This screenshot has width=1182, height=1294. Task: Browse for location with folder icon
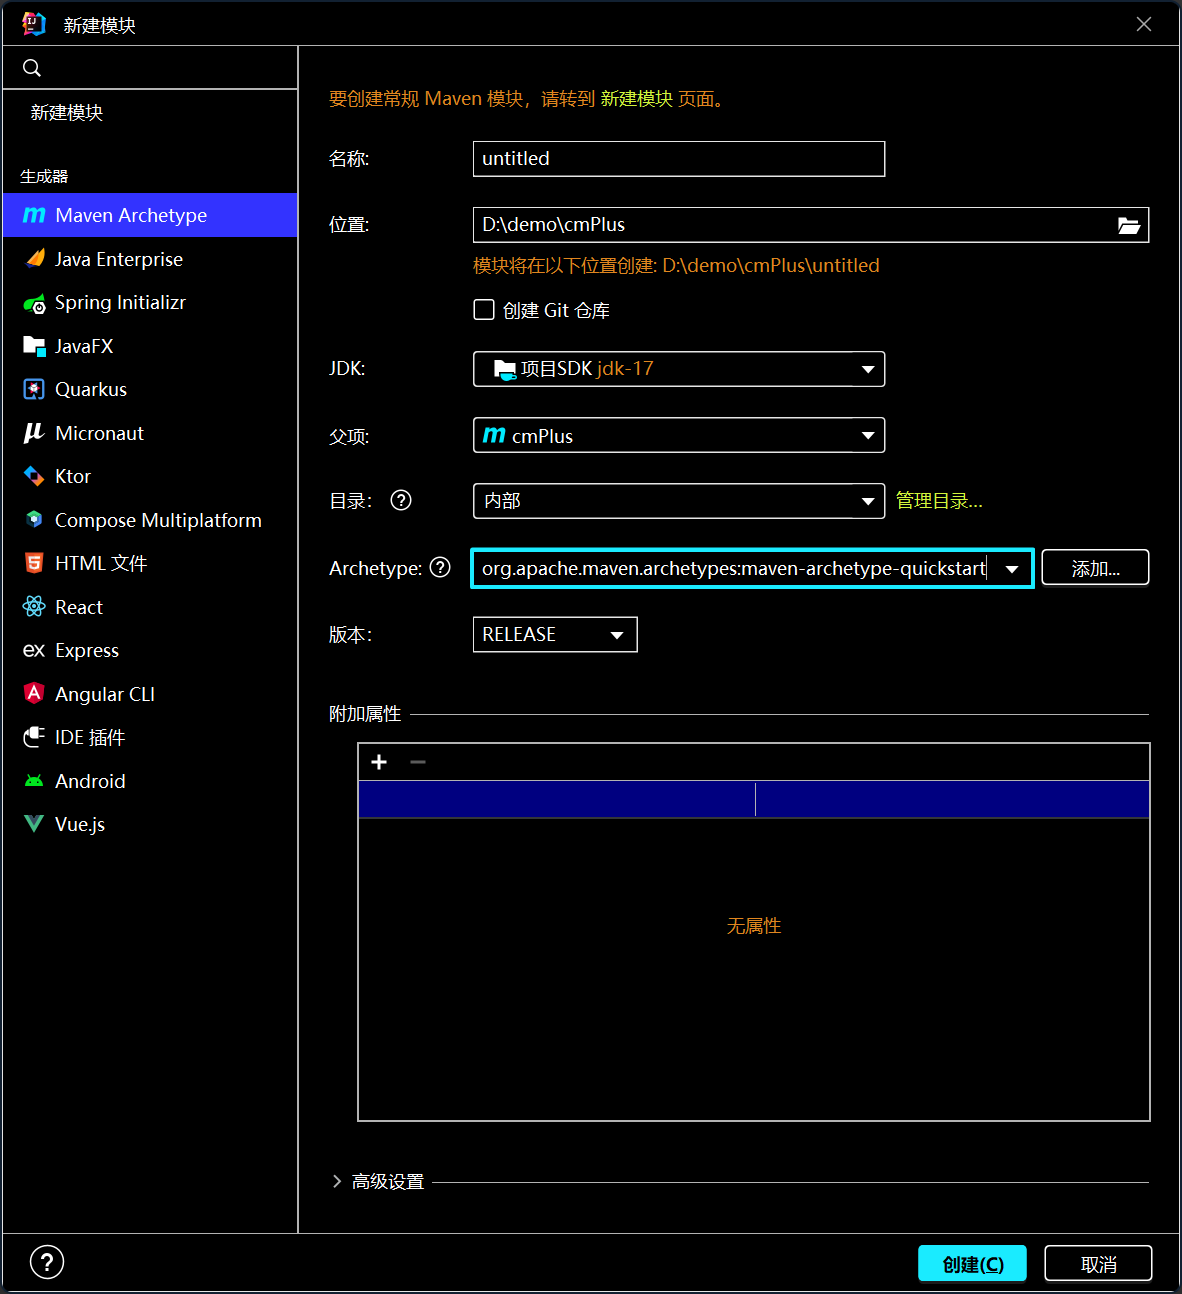(x=1129, y=225)
